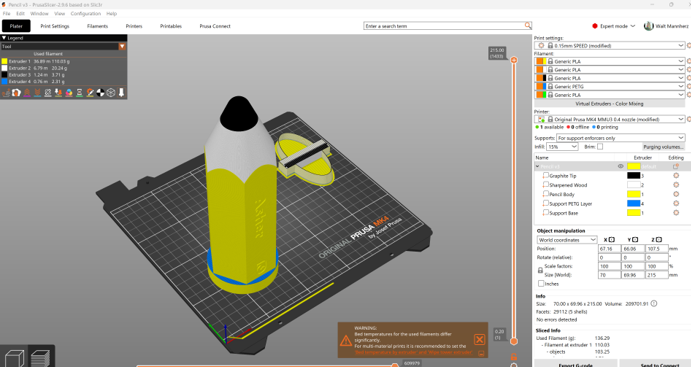Reset X axis icon in Object manipulation
Viewport: 691px width, 367px height.
612,240
